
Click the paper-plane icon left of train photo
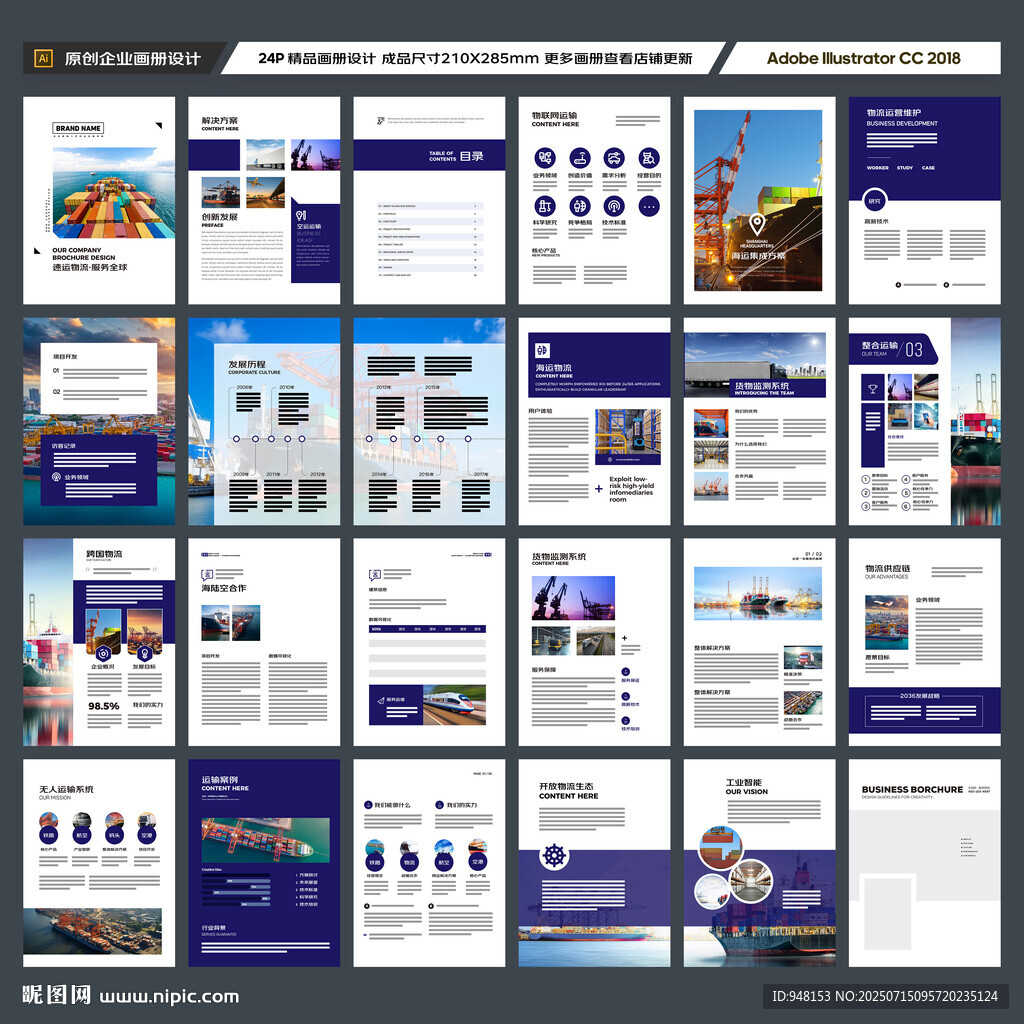[x=381, y=701]
